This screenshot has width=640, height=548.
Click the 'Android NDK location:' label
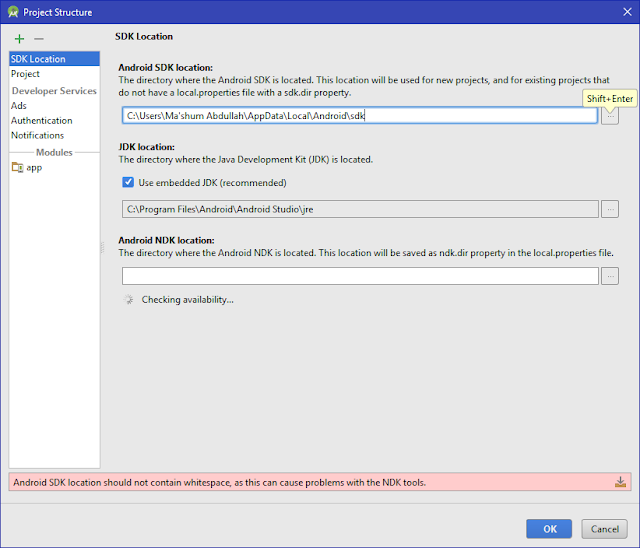(x=166, y=240)
